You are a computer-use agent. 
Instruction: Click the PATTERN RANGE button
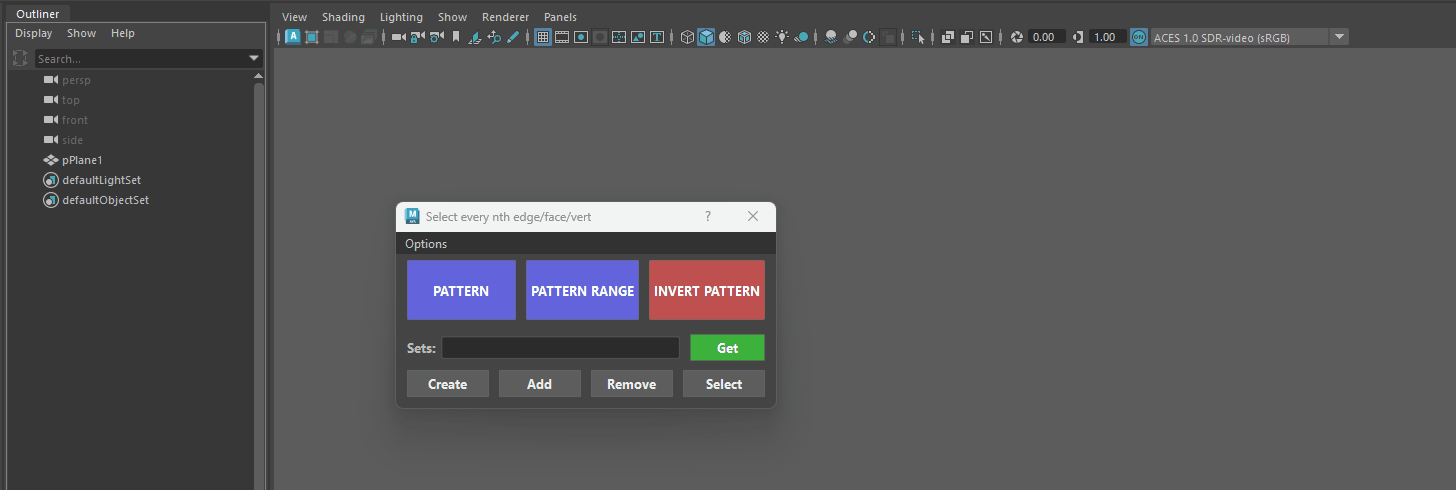(582, 290)
